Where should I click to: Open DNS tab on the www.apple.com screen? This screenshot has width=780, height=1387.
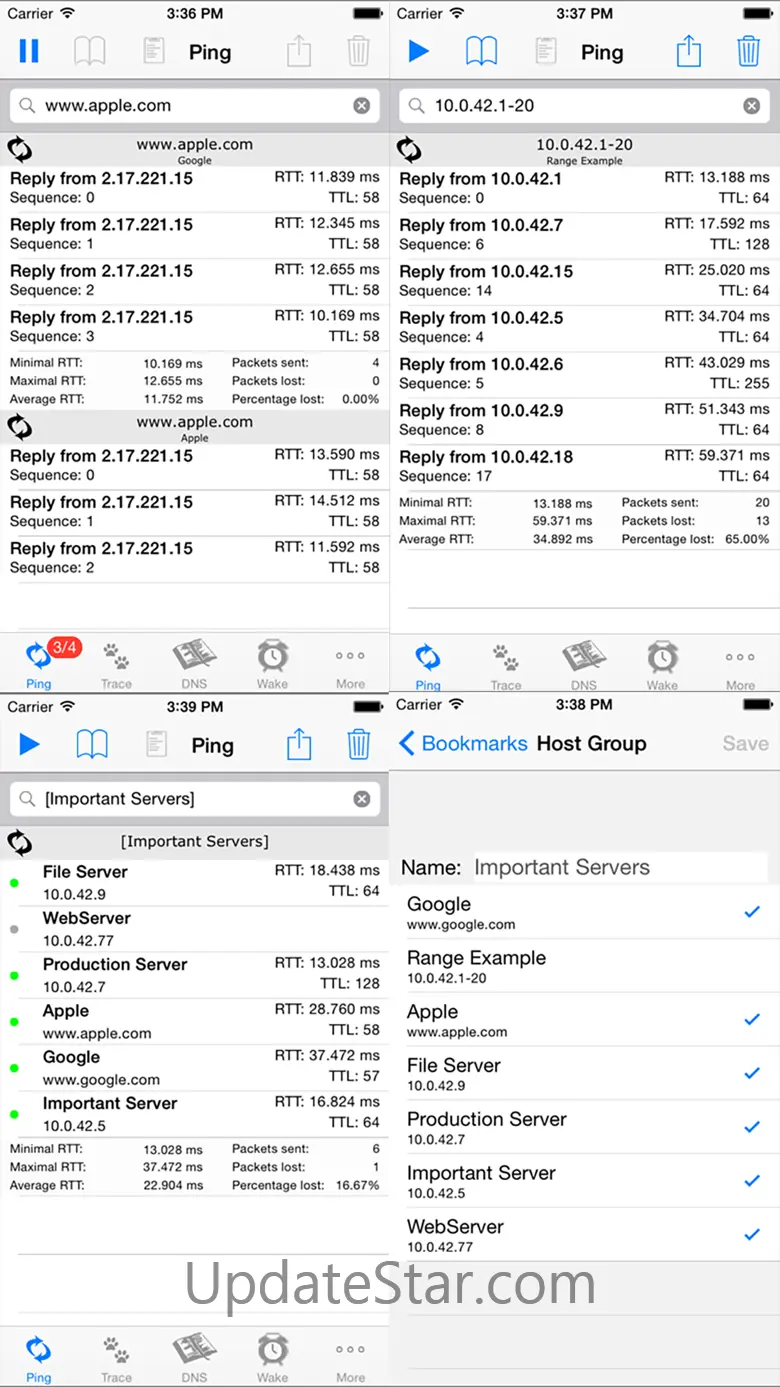pyautogui.click(x=194, y=664)
